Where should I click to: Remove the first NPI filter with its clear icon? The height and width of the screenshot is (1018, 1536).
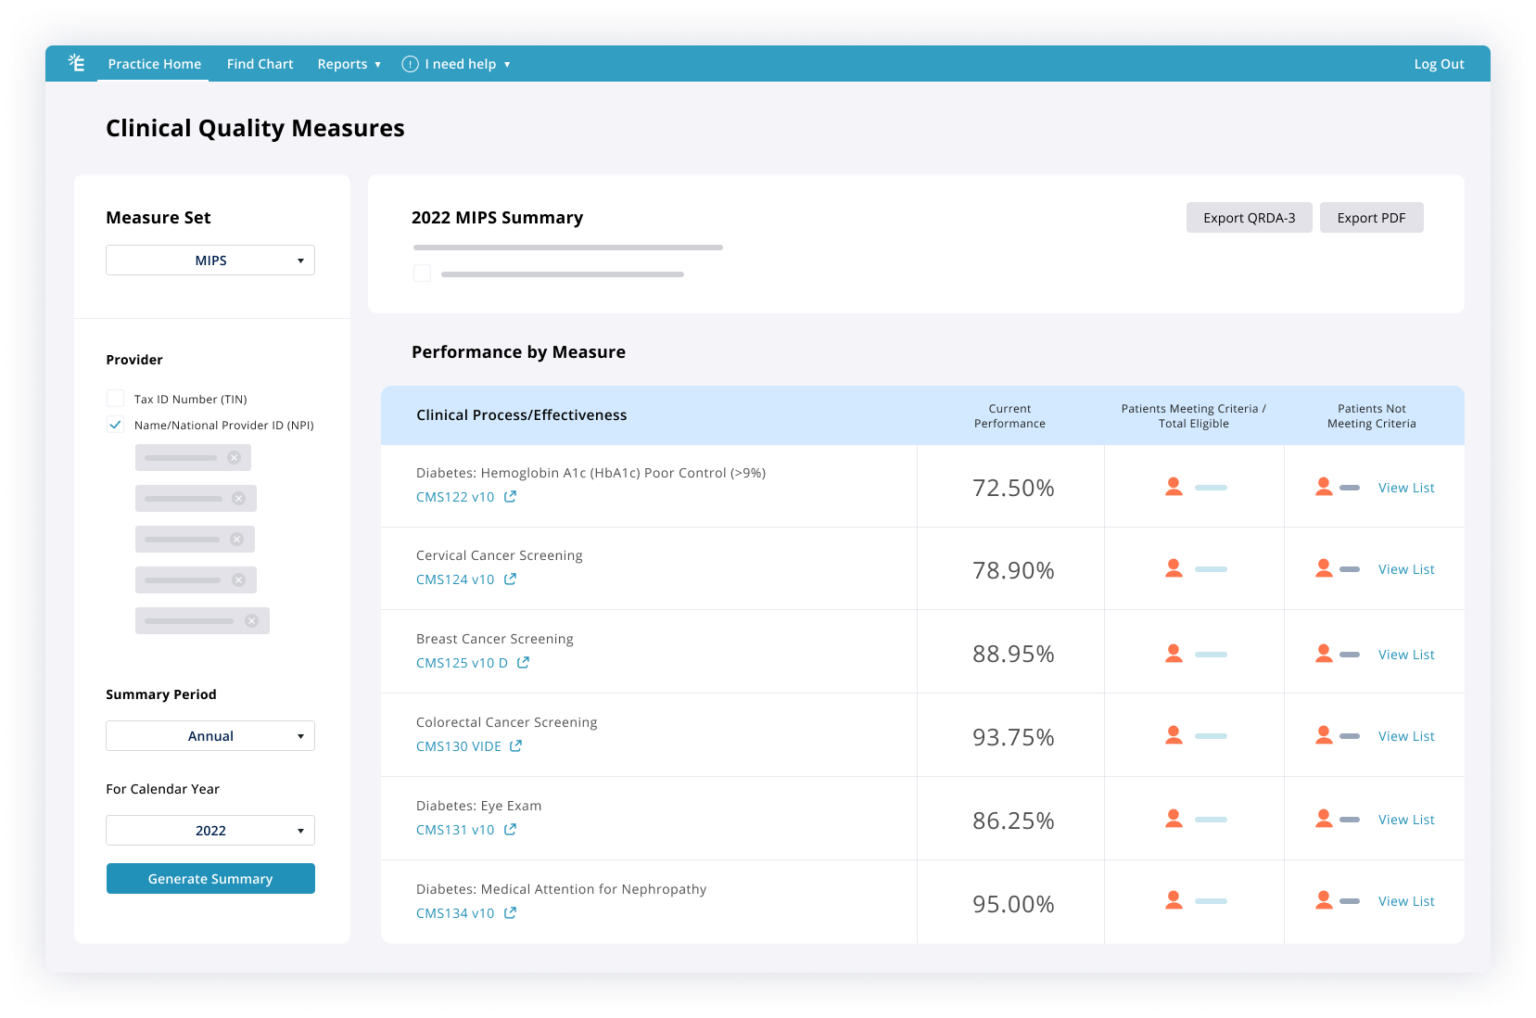(x=234, y=457)
